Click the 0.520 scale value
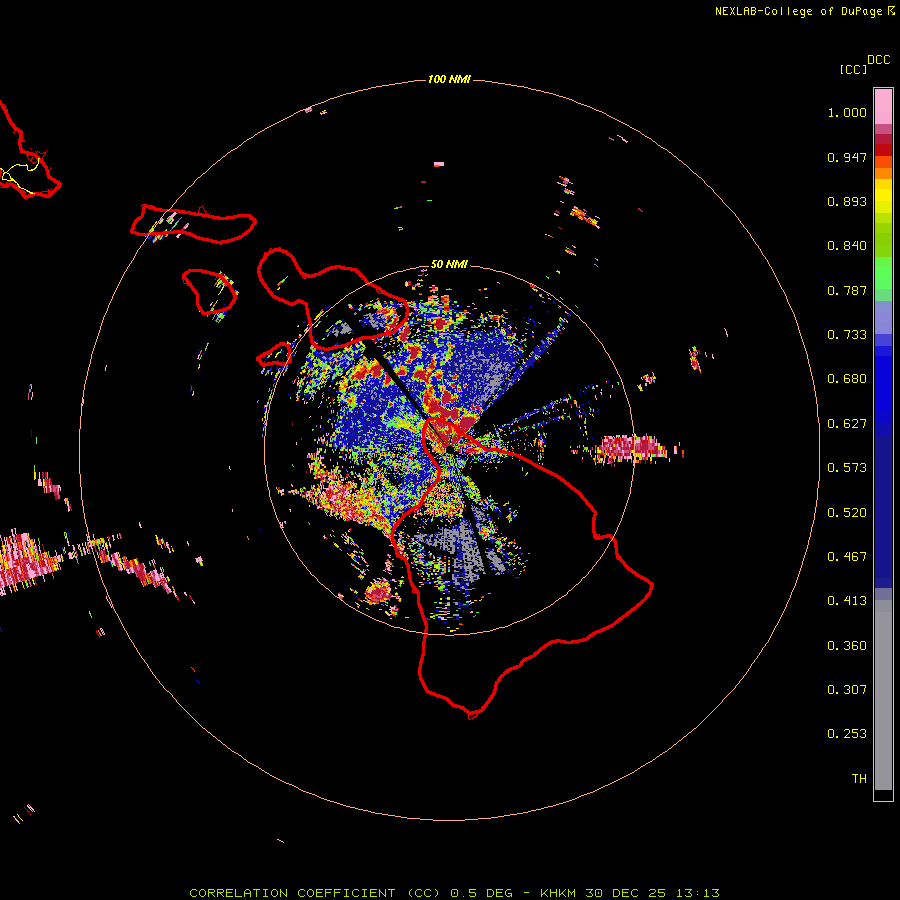The height and width of the screenshot is (900, 900). coord(847,513)
